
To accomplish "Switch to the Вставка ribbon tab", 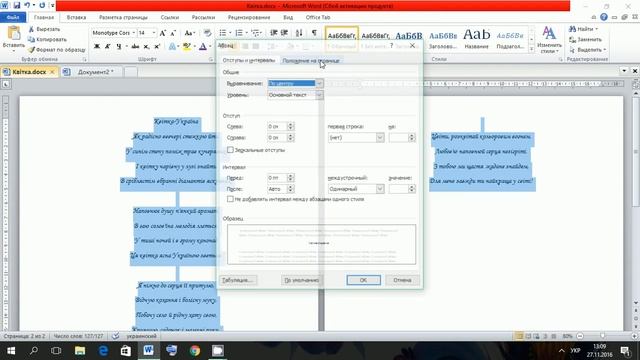I will click(76, 18).
